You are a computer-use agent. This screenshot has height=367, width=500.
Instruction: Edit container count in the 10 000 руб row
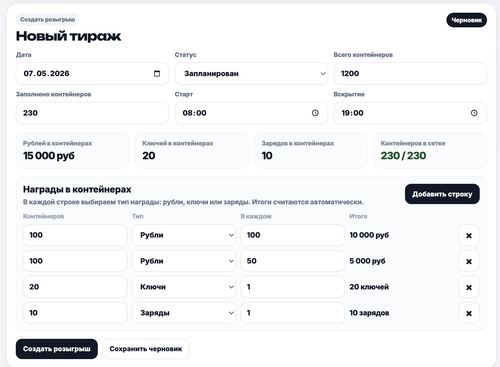pyautogui.click(x=75, y=235)
